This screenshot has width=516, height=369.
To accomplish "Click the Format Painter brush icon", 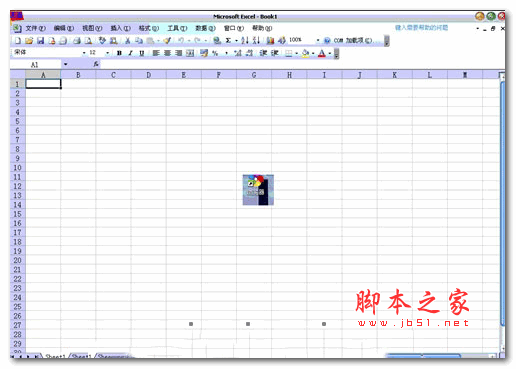I will [x=167, y=41].
